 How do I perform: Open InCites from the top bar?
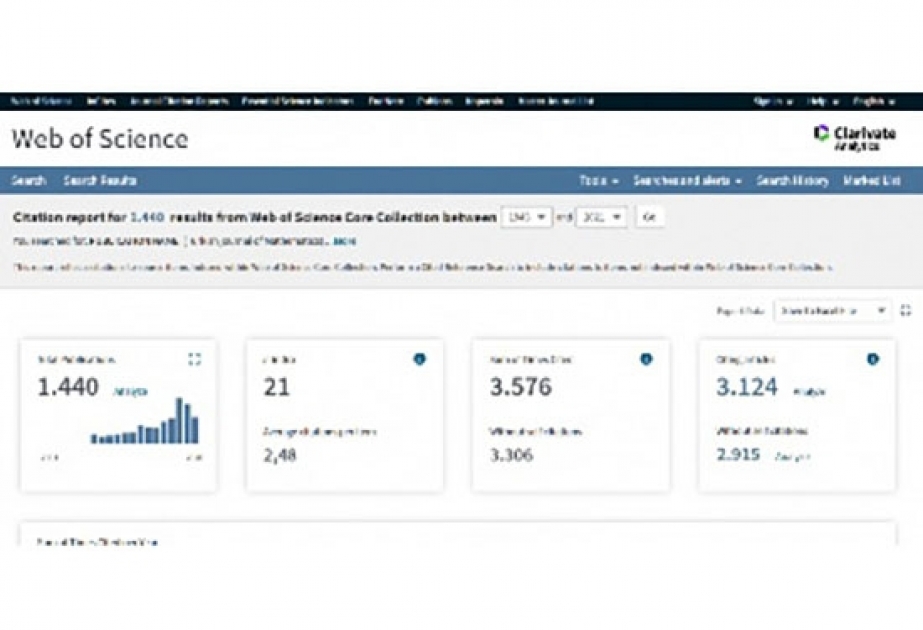click(x=101, y=101)
